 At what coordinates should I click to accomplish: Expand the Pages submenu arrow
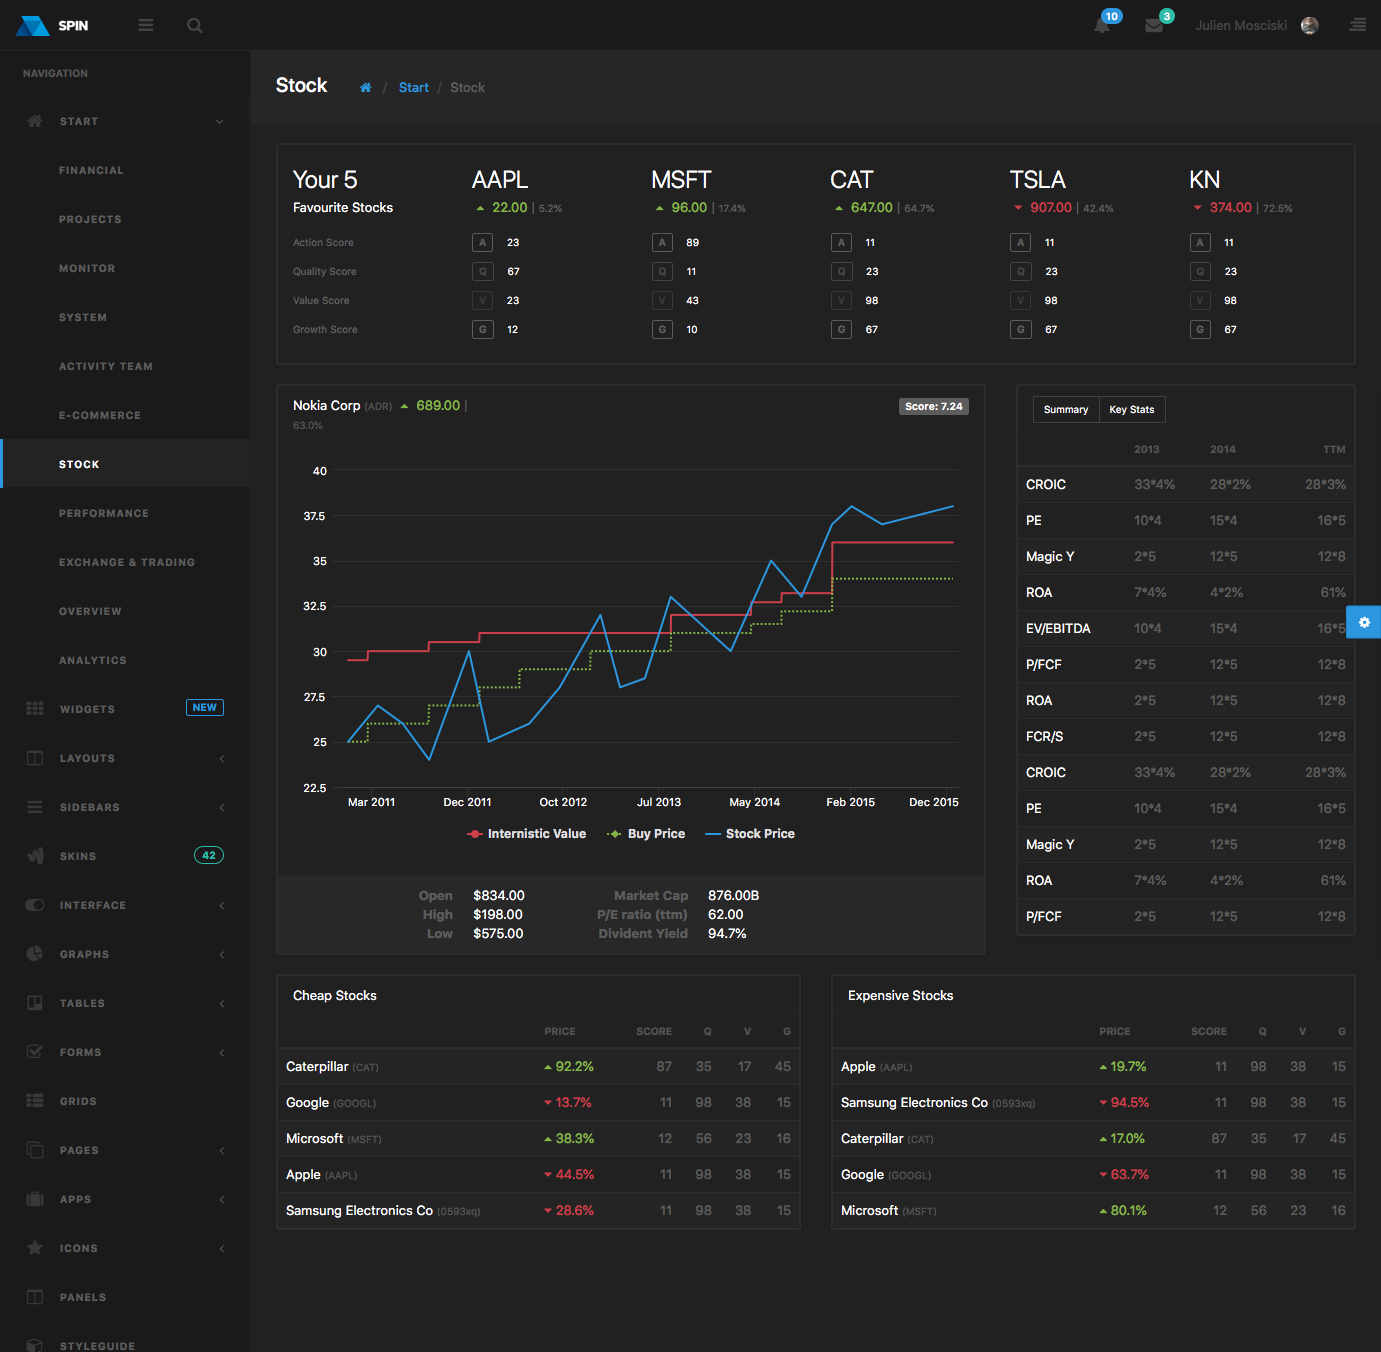pyautogui.click(x=222, y=1151)
